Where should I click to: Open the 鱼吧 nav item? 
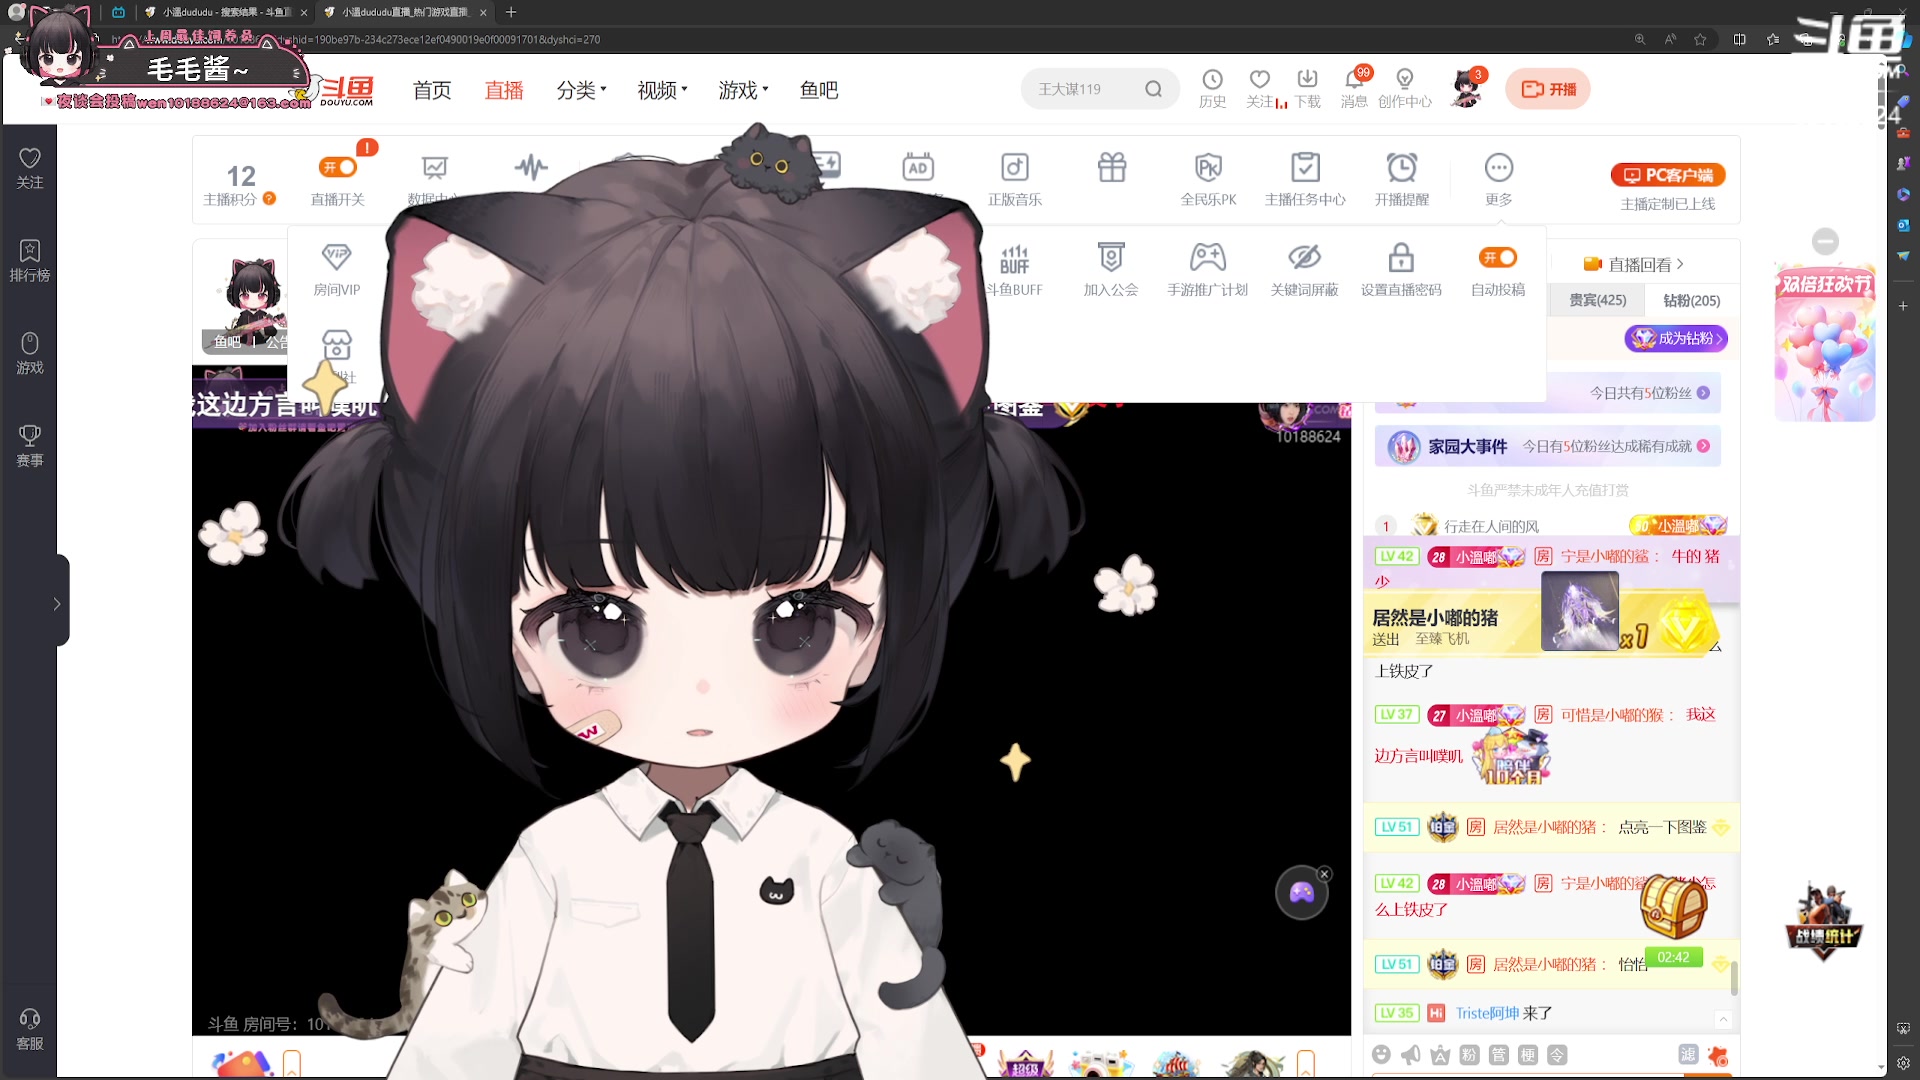click(x=819, y=90)
